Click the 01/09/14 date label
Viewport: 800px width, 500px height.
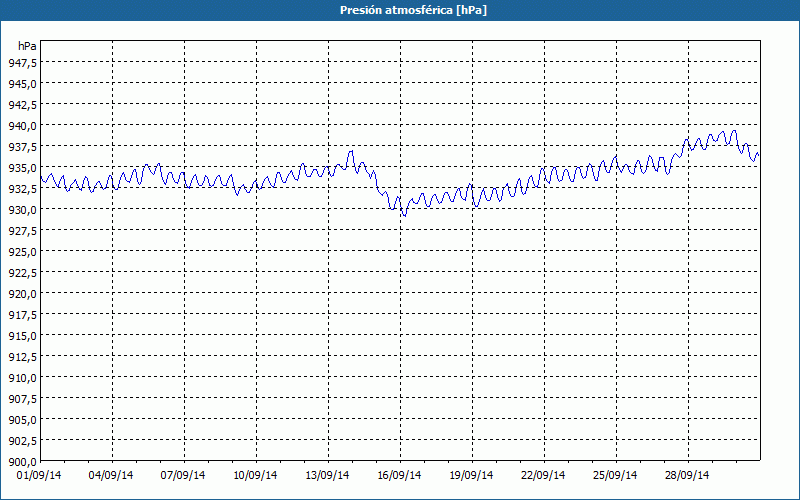pyautogui.click(x=39, y=475)
